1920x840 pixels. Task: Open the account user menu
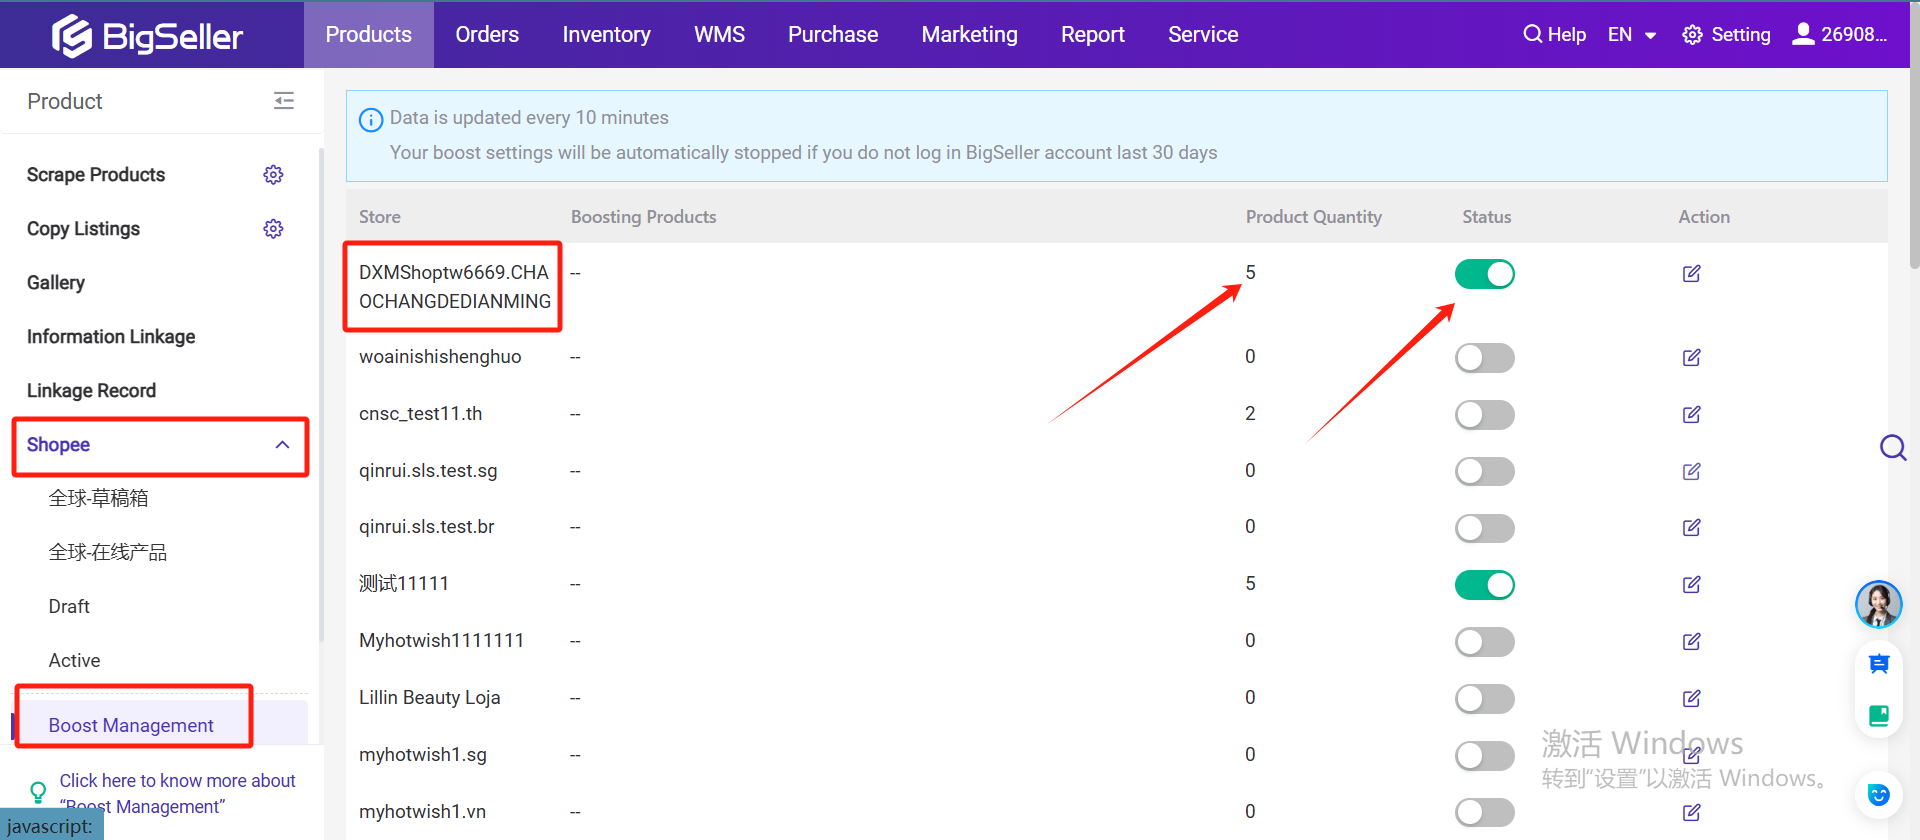point(1839,35)
